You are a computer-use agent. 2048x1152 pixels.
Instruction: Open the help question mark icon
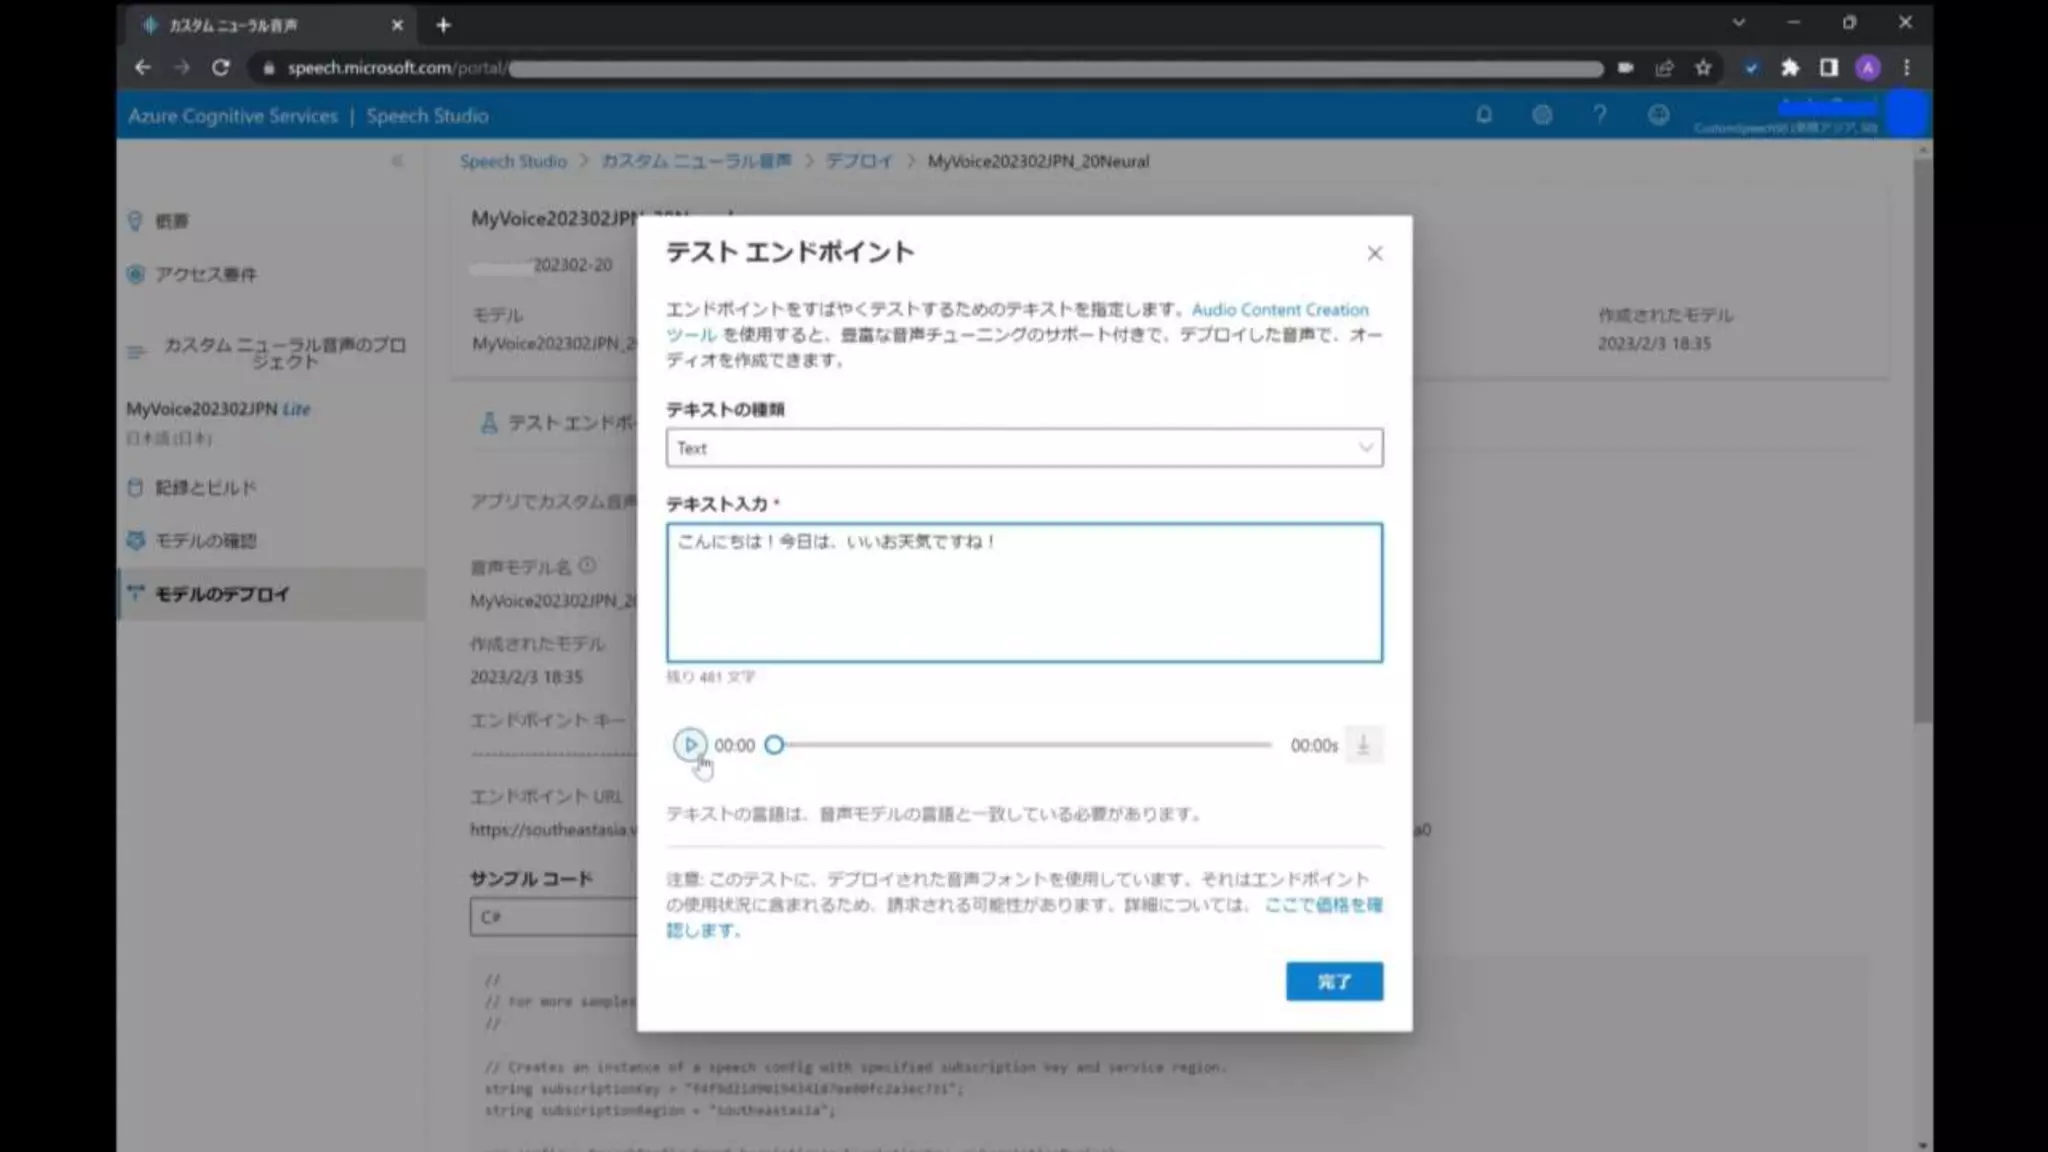(x=1600, y=115)
